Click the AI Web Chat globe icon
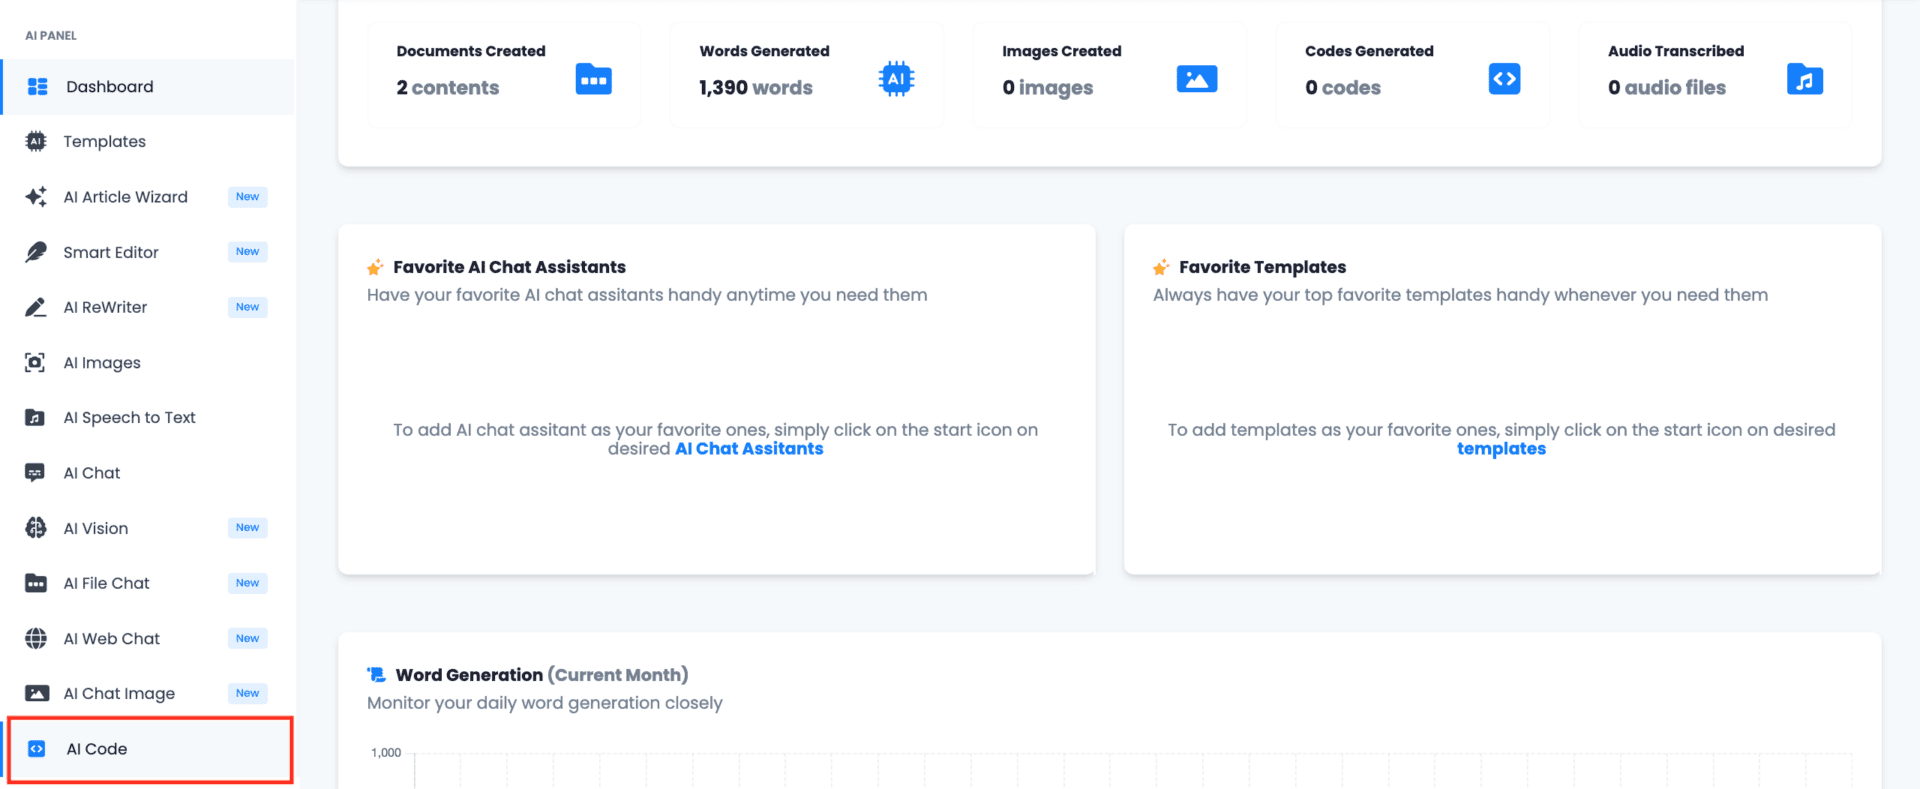 36,638
